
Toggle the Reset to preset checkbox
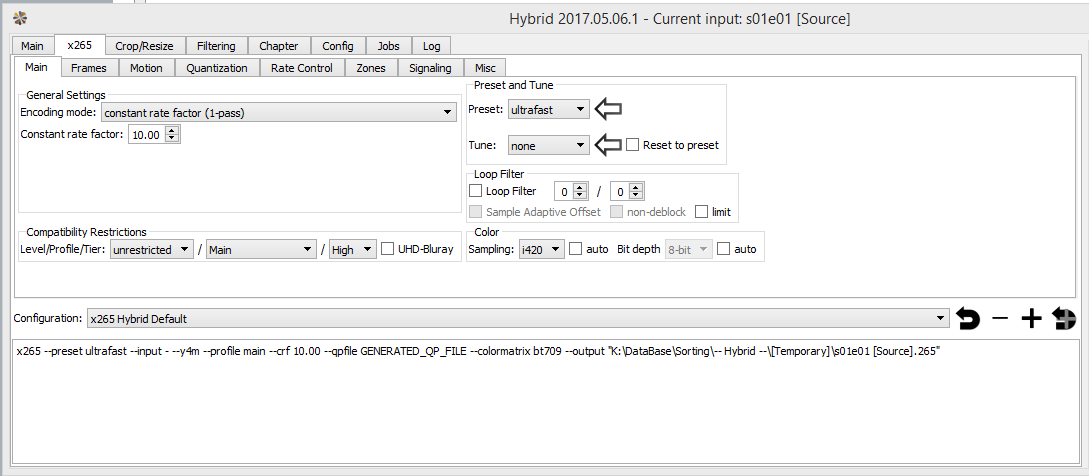pos(632,145)
